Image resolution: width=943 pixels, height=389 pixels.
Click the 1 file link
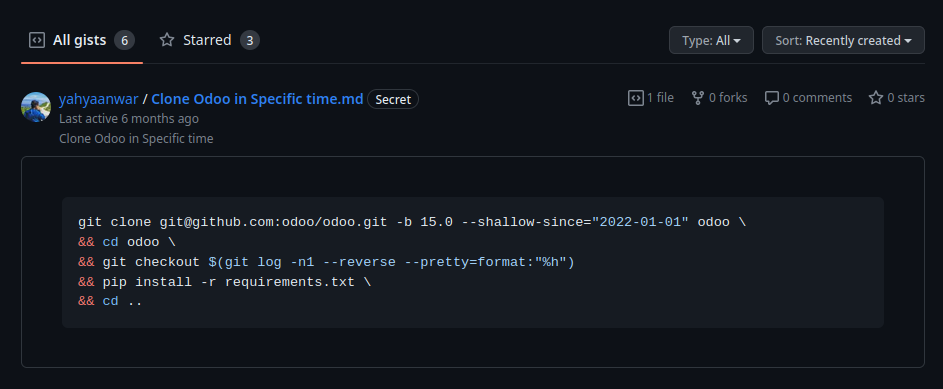pos(651,98)
